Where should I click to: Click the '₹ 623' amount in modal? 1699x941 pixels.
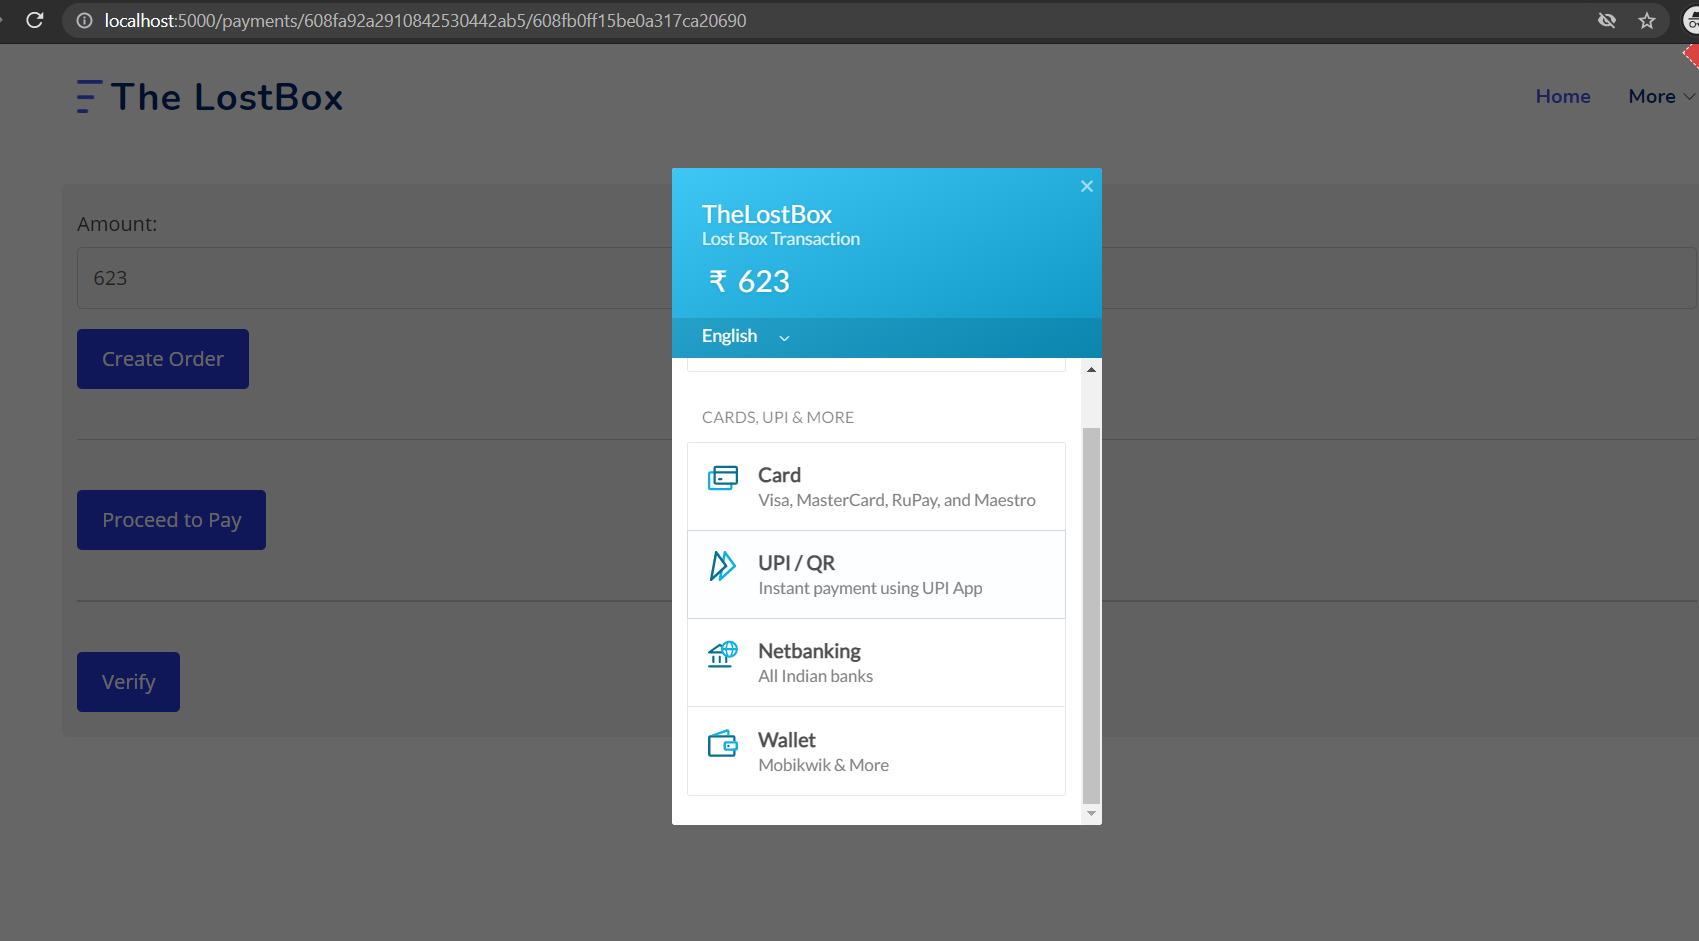point(749,282)
